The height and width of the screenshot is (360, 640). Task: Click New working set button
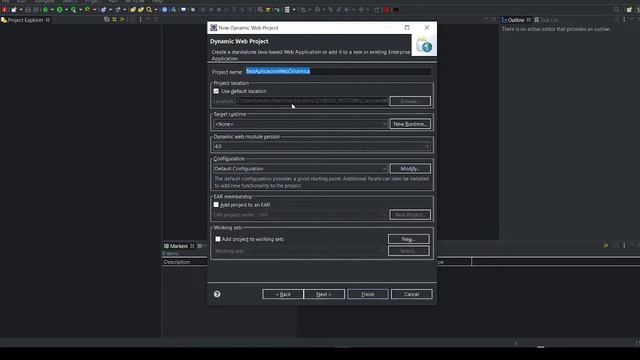point(409,239)
